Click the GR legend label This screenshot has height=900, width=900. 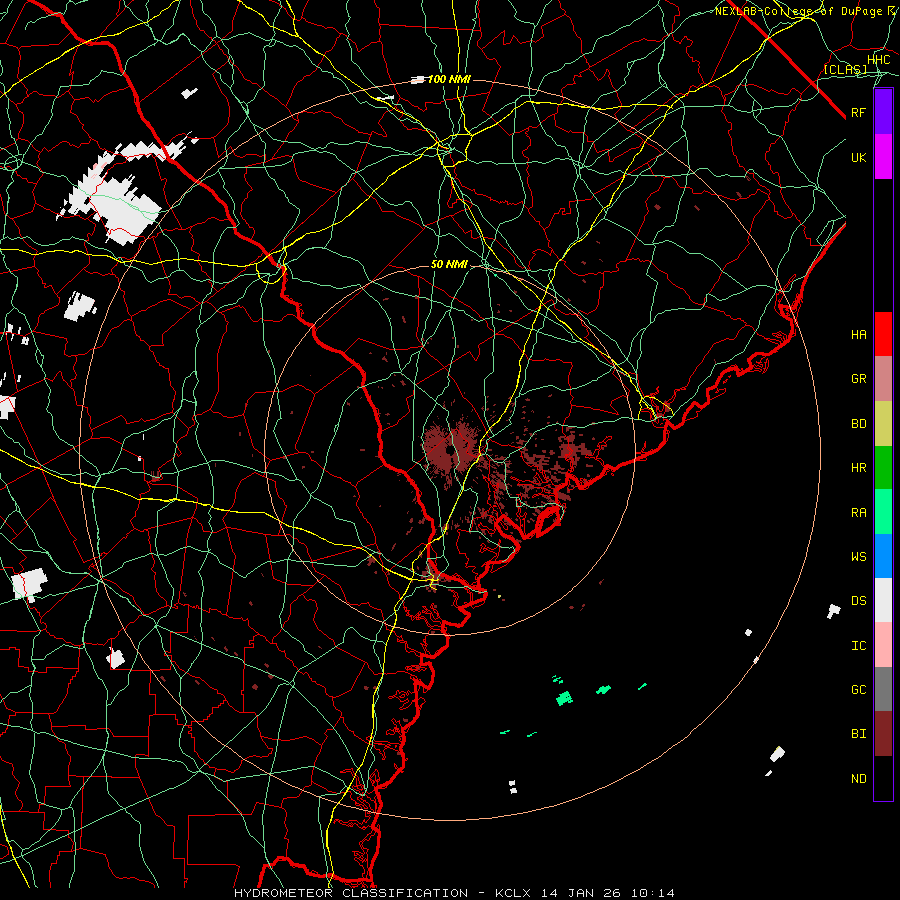(x=859, y=379)
